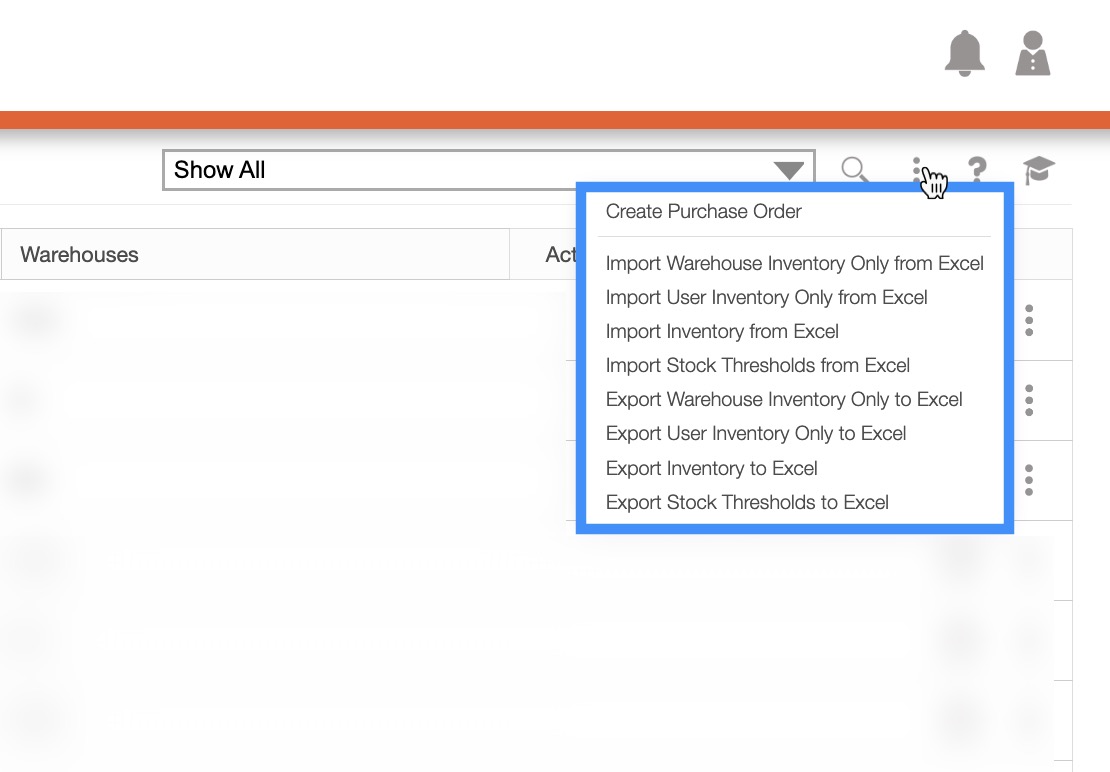The height and width of the screenshot is (772, 1110).
Task: Open the notifications bell
Action: click(x=964, y=53)
